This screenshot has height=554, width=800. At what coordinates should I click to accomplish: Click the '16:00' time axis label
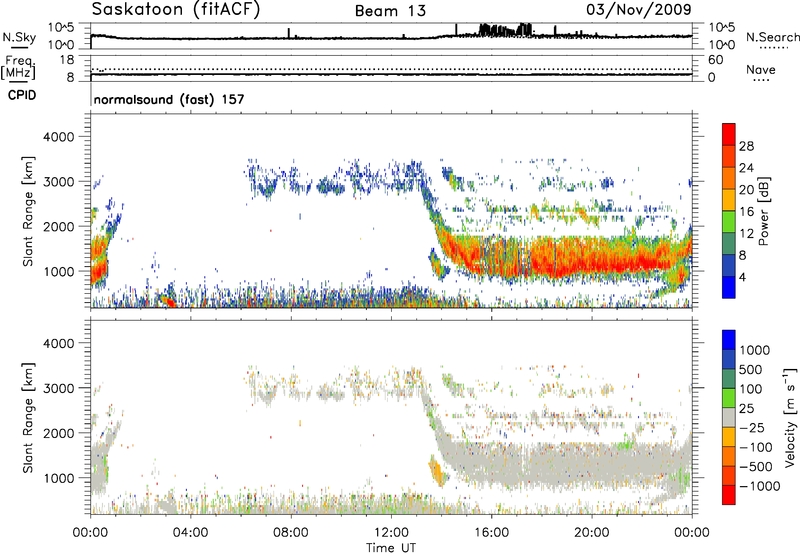pyautogui.click(x=491, y=533)
